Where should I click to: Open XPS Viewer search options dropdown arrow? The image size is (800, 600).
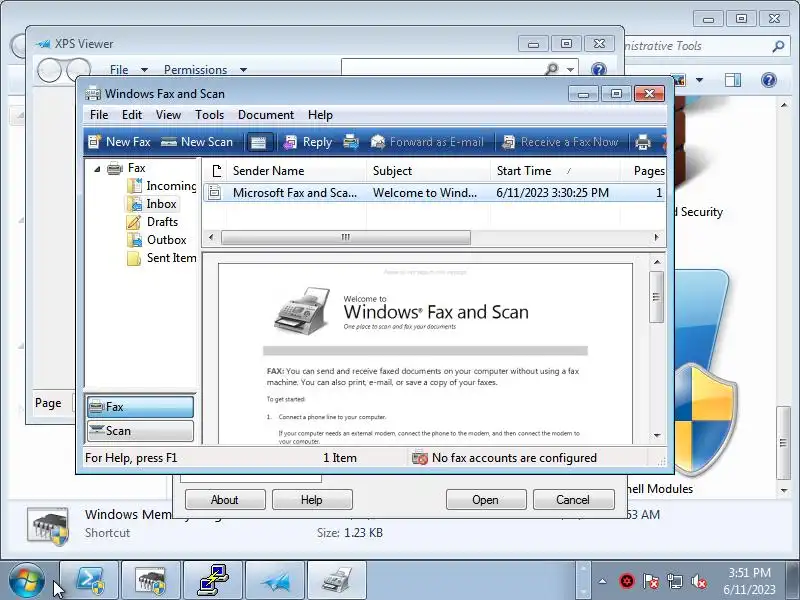(570, 69)
